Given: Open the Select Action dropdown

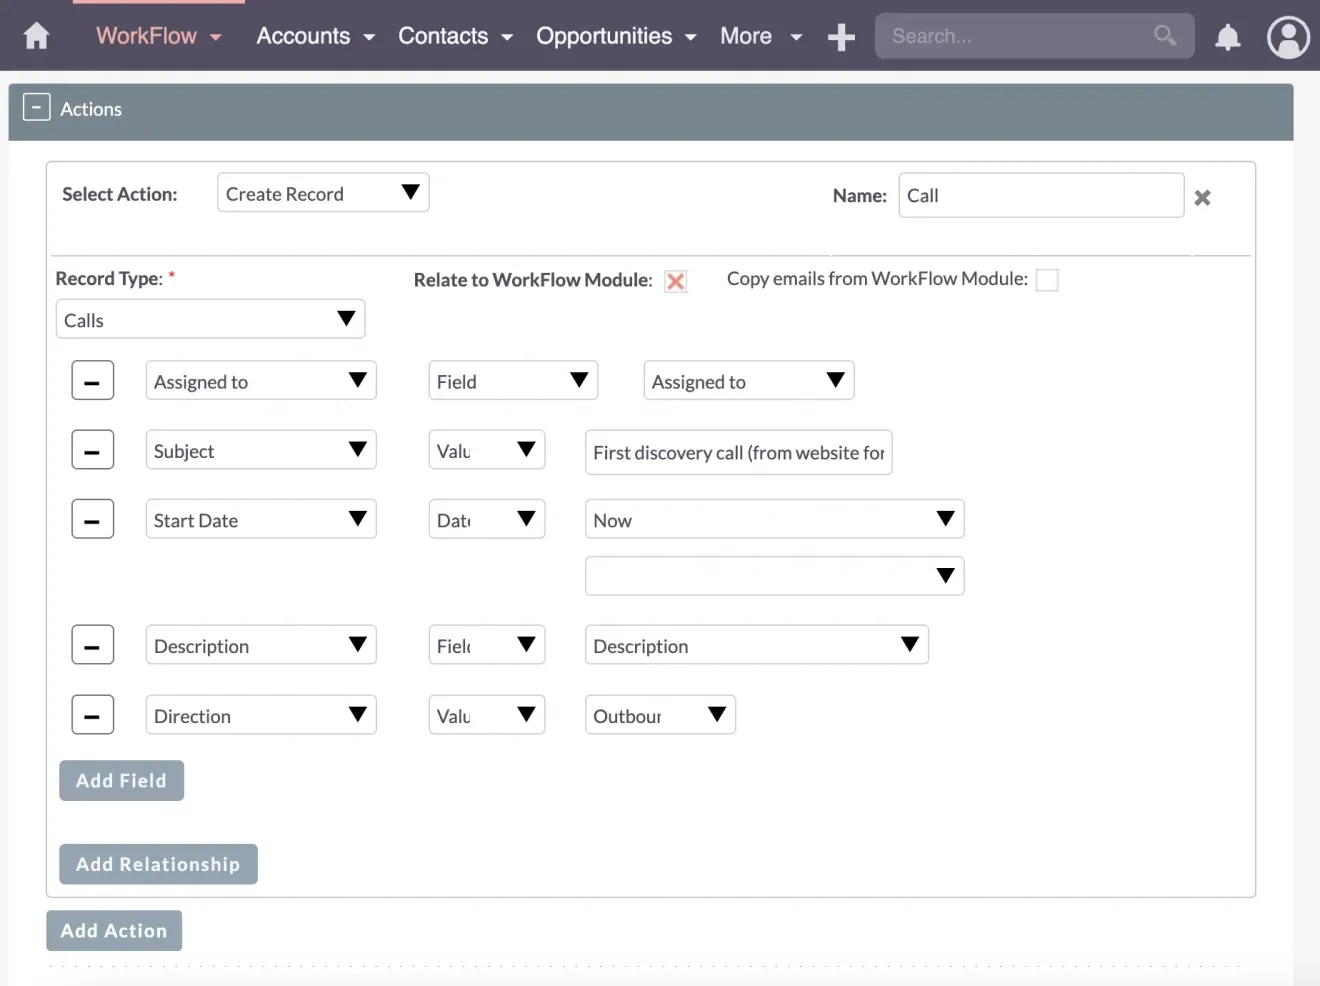Looking at the screenshot, I should coord(322,192).
